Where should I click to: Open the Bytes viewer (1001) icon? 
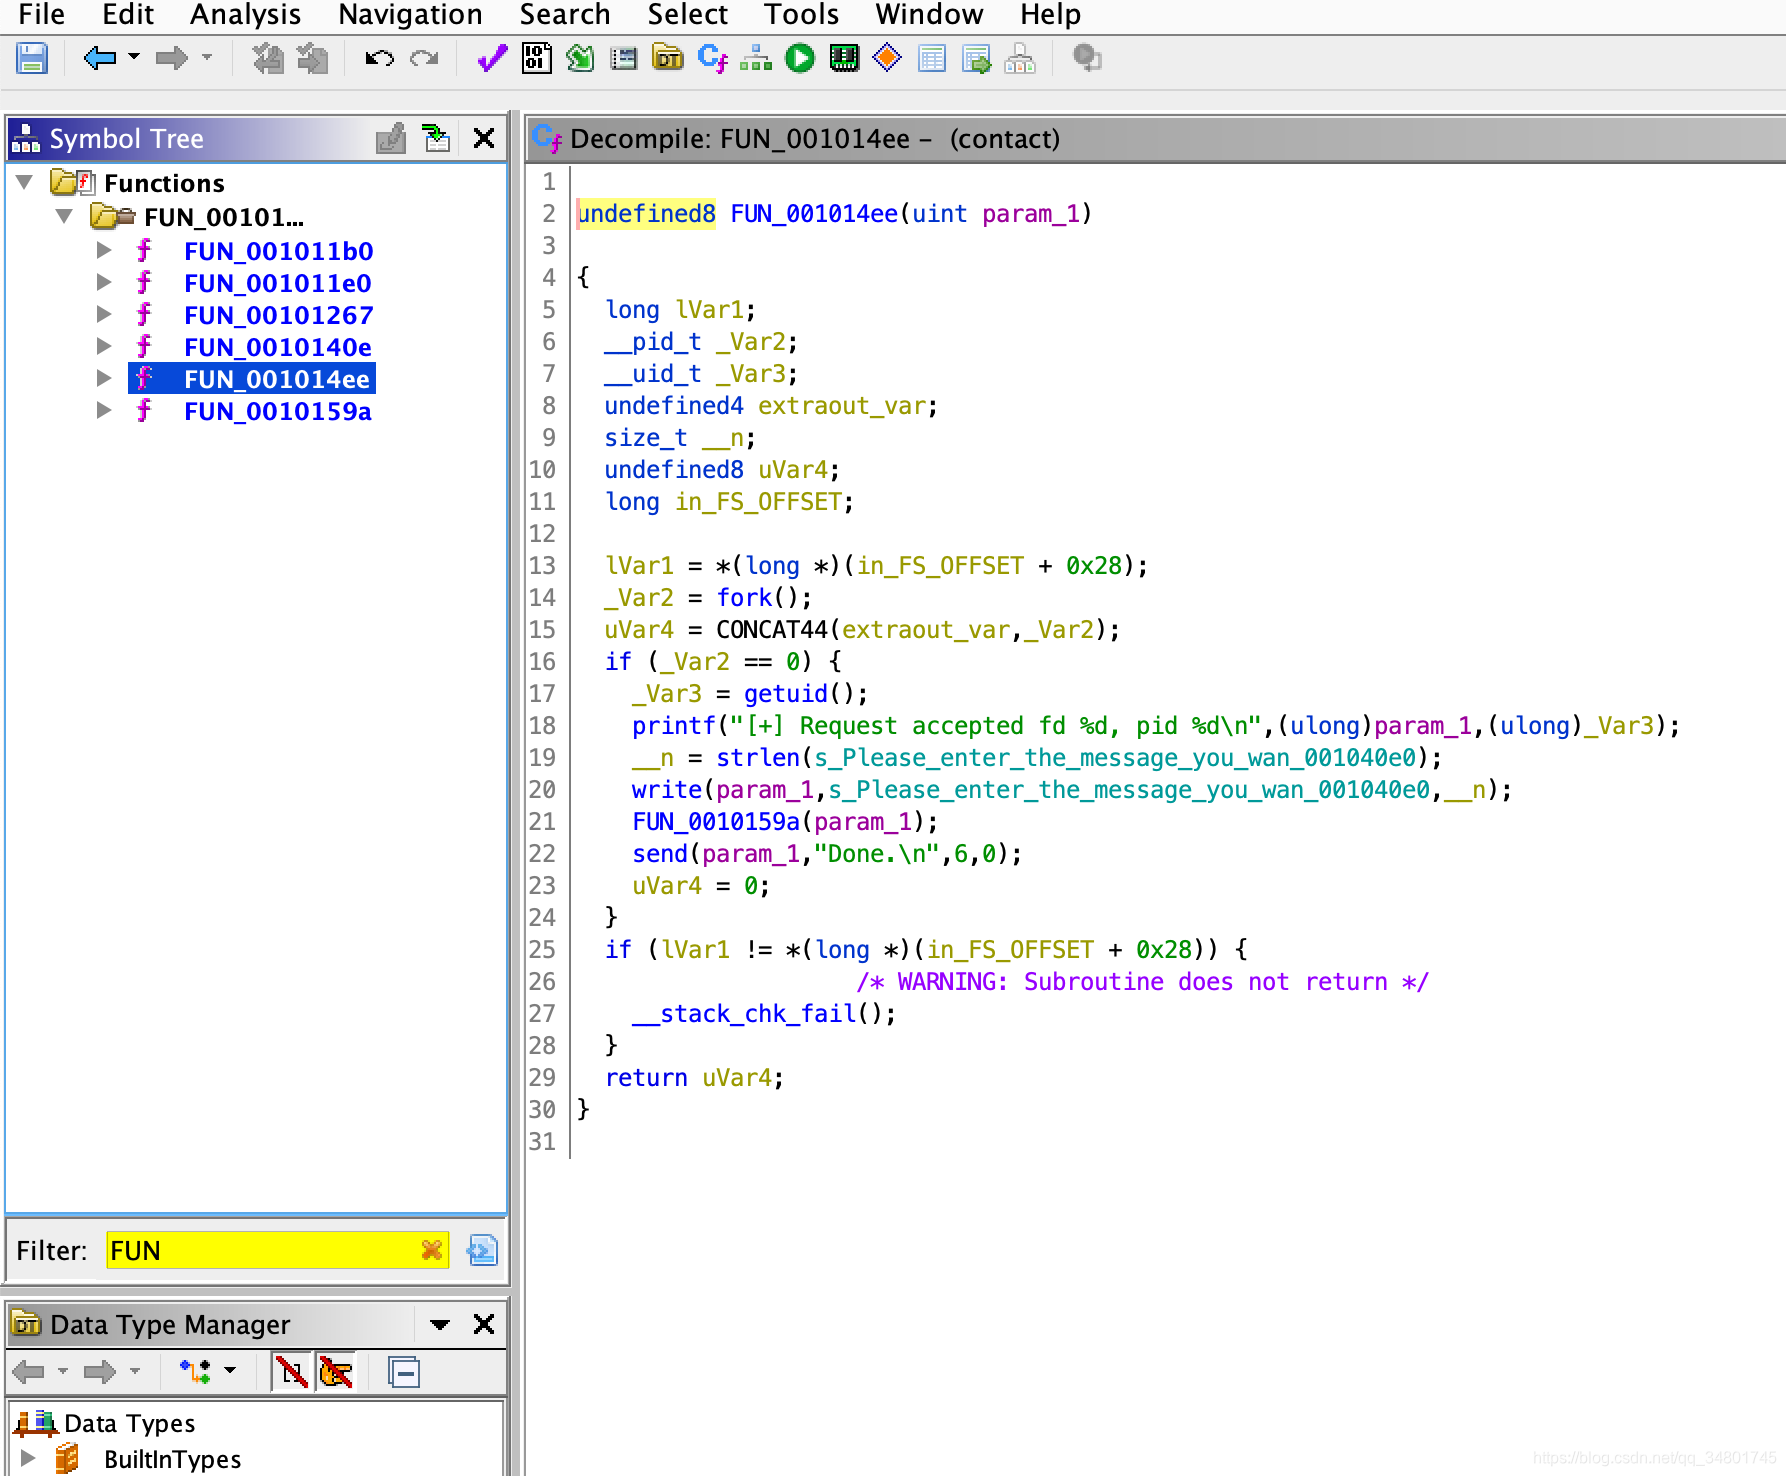536,58
